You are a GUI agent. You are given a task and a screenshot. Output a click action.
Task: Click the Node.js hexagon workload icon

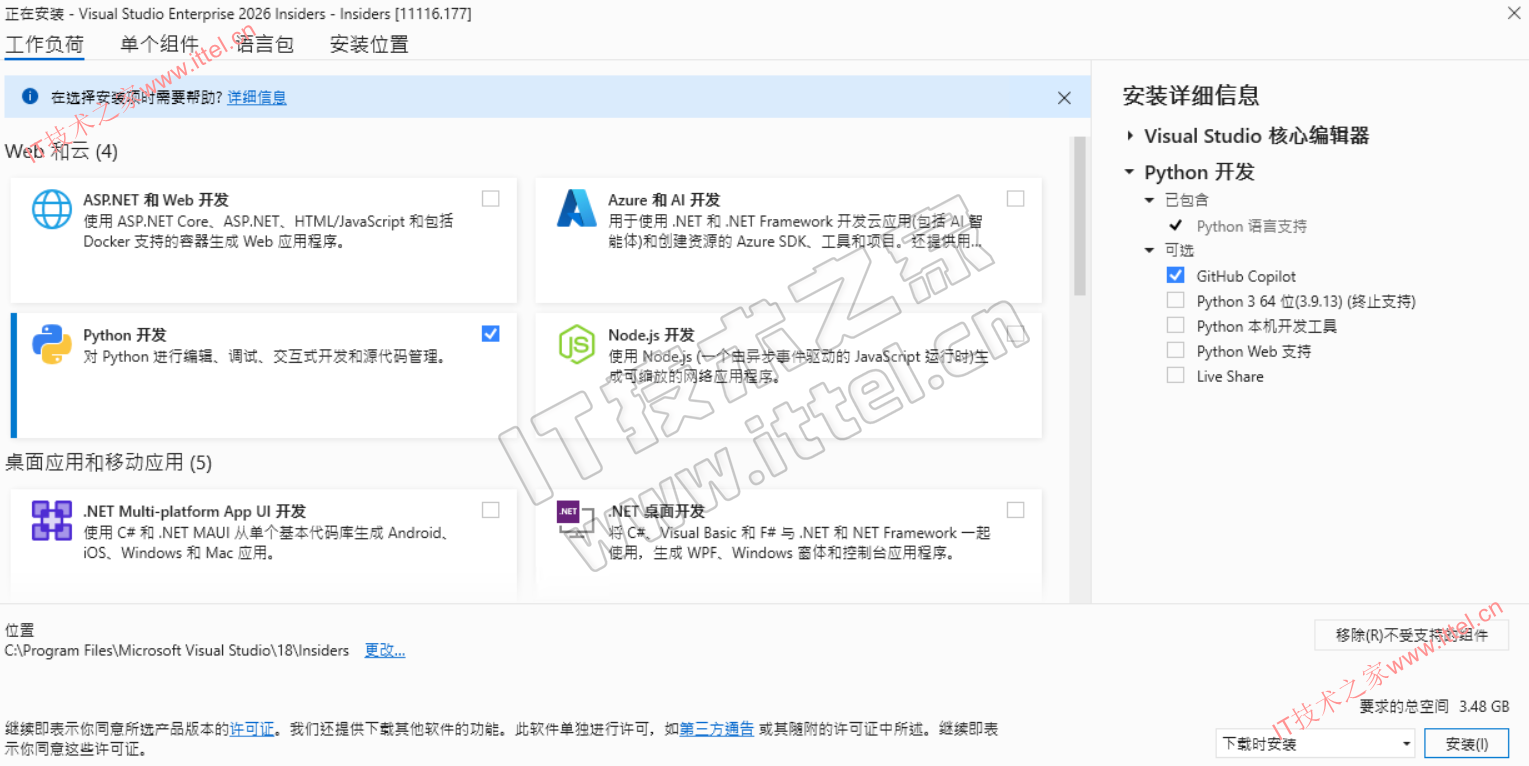pyautogui.click(x=576, y=345)
